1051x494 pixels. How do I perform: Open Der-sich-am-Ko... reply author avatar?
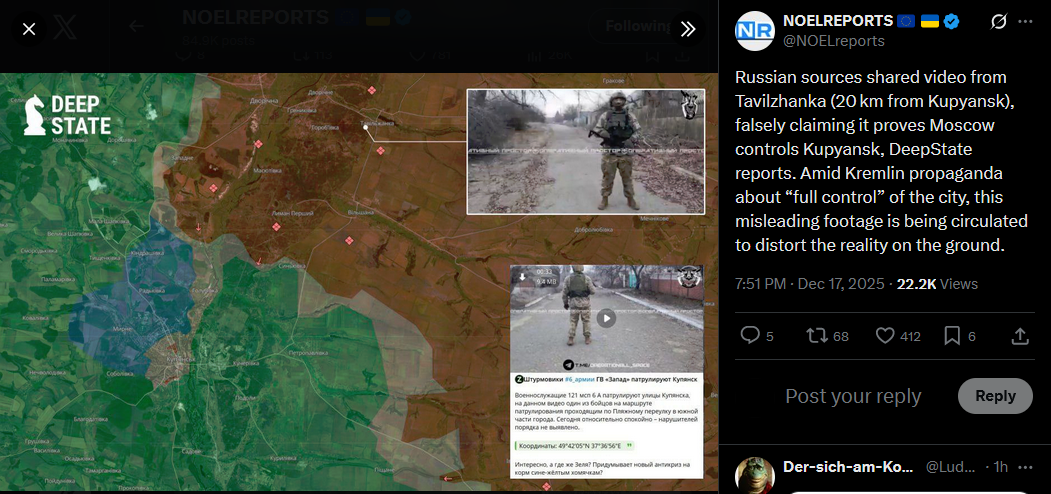(755, 475)
